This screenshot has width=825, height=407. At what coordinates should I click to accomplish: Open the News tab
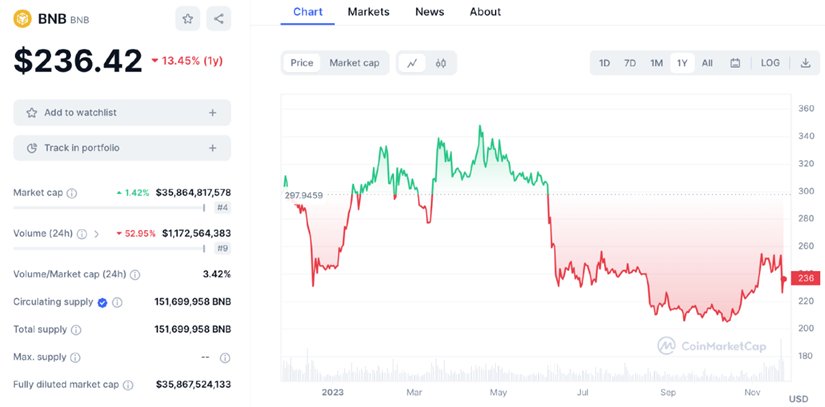click(429, 12)
